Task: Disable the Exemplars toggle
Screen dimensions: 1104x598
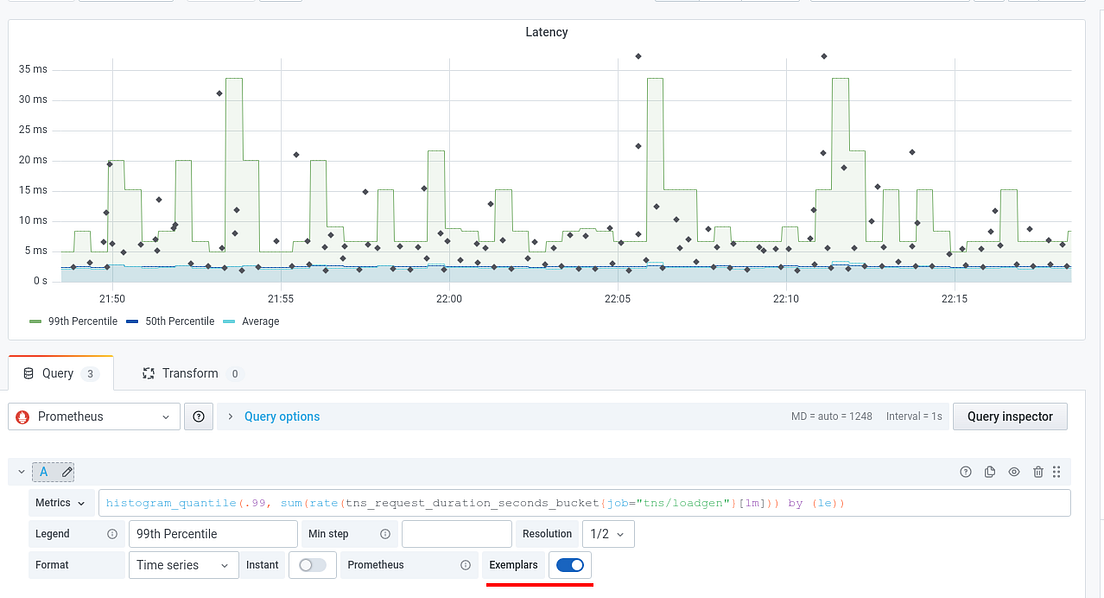Action: [x=570, y=565]
